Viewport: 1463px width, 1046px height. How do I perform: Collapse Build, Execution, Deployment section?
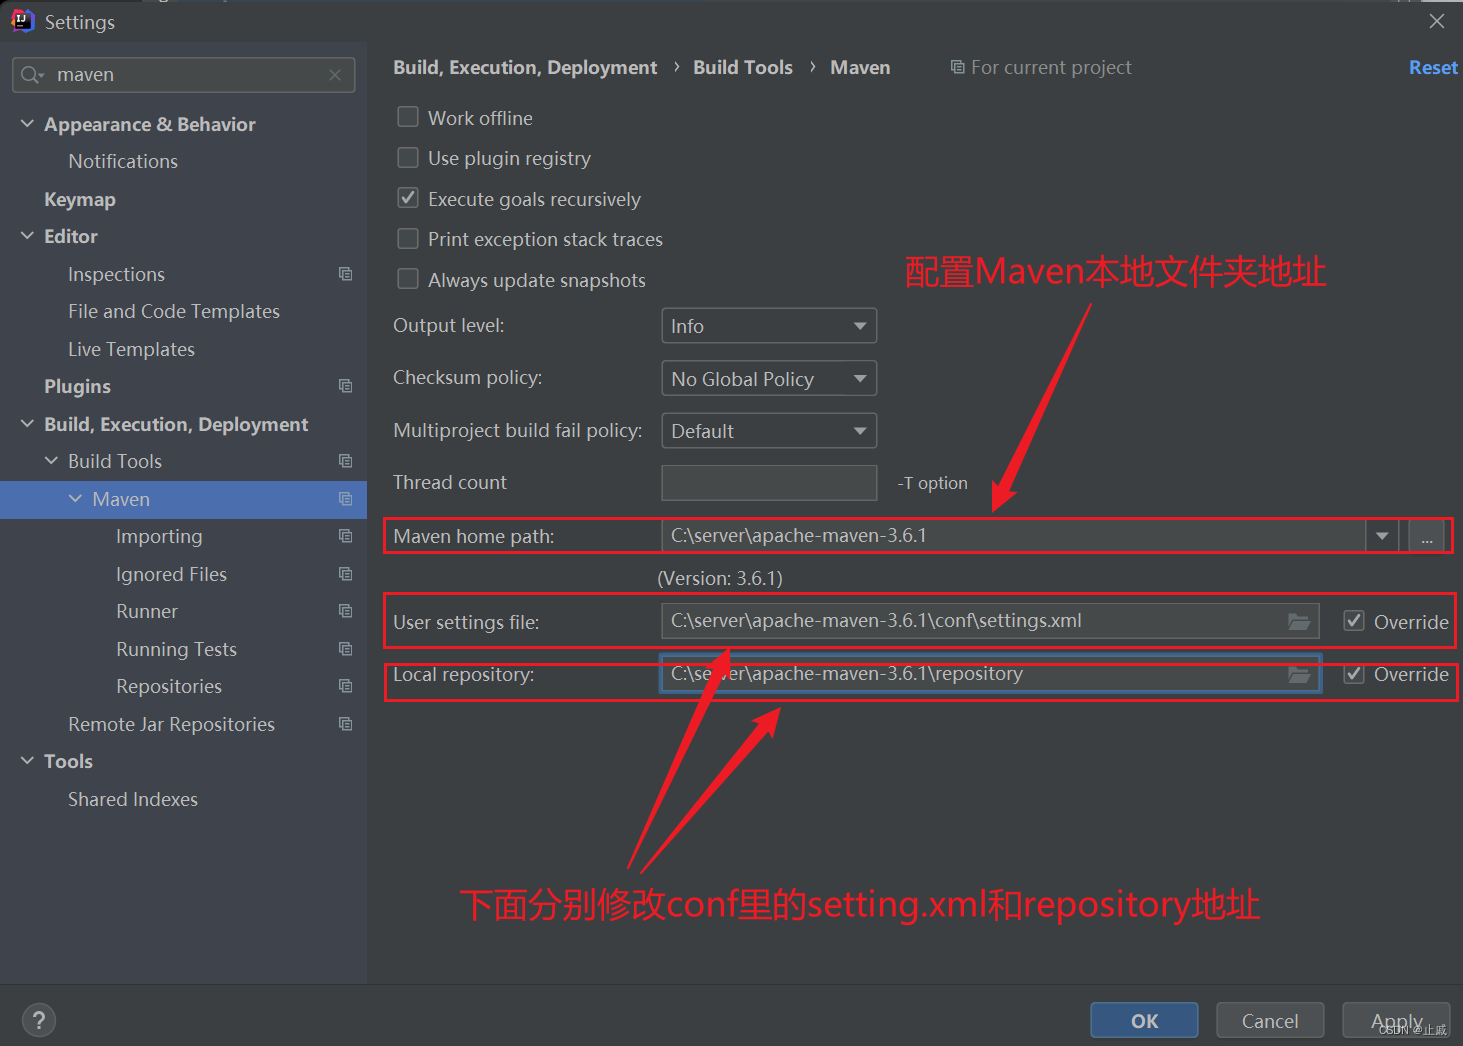point(27,424)
